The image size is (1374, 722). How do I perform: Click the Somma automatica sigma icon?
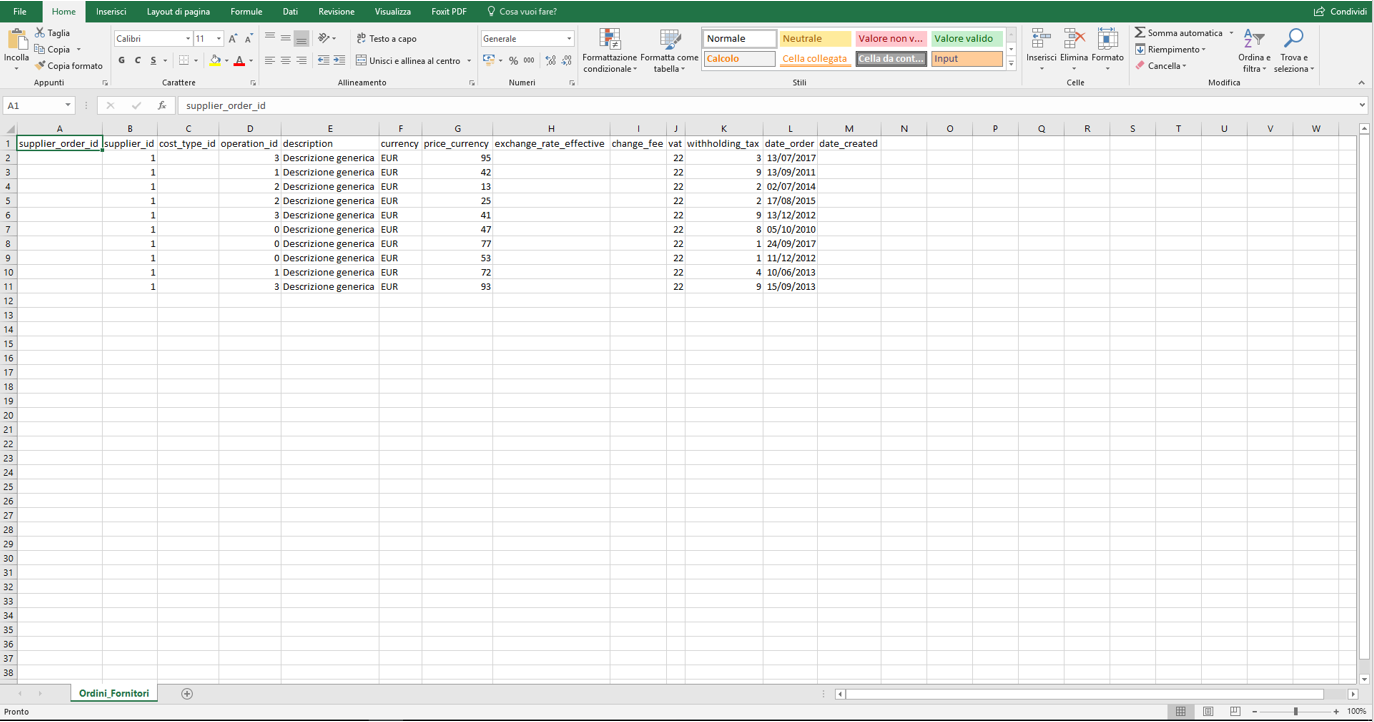pyautogui.click(x=1140, y=33)
